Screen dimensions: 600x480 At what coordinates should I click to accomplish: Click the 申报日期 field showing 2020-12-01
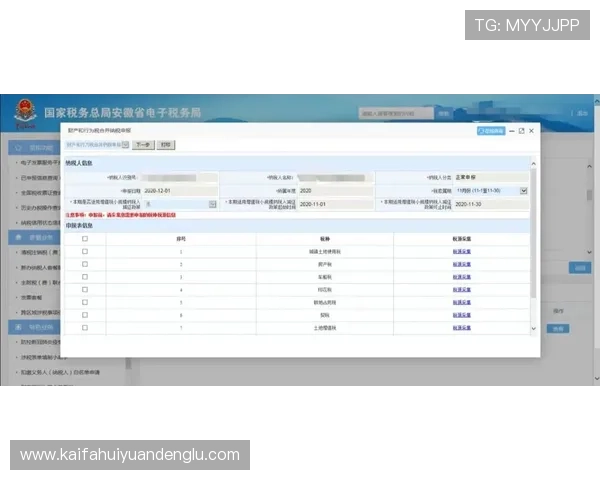[x=180, y=191]
